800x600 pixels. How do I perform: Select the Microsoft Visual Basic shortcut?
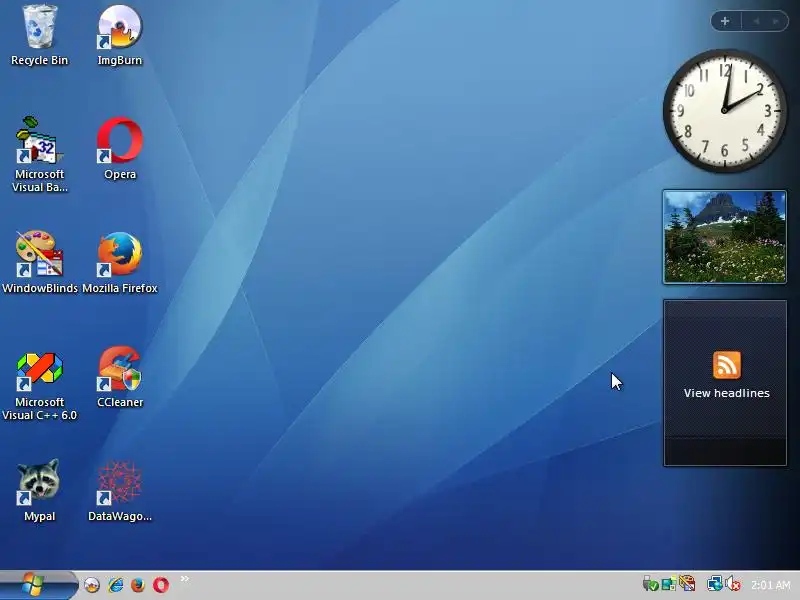point(39,155)
